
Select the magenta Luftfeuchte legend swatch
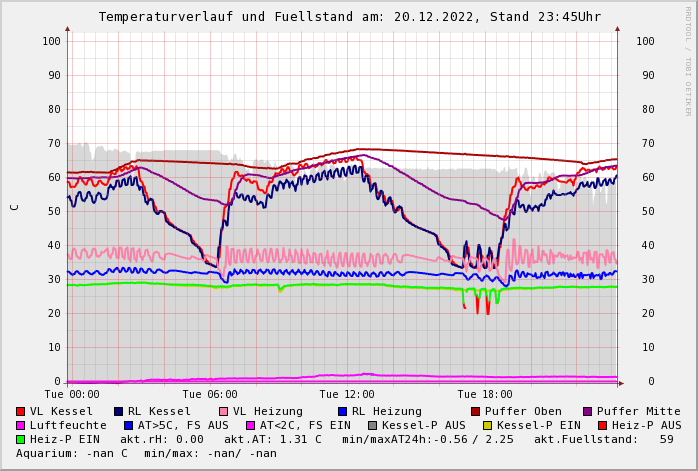pyautogui.click(x=21, y=426)
